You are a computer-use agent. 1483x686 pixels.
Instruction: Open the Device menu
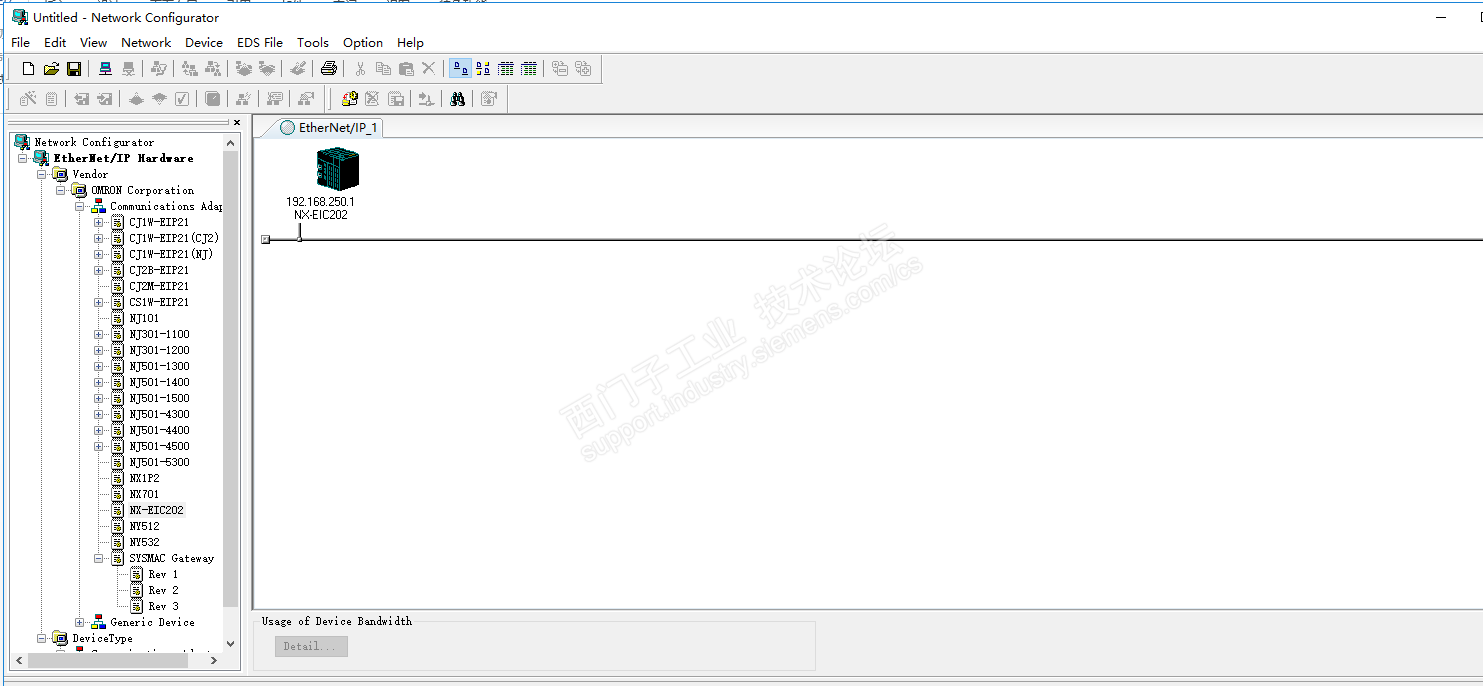[204, 43]
